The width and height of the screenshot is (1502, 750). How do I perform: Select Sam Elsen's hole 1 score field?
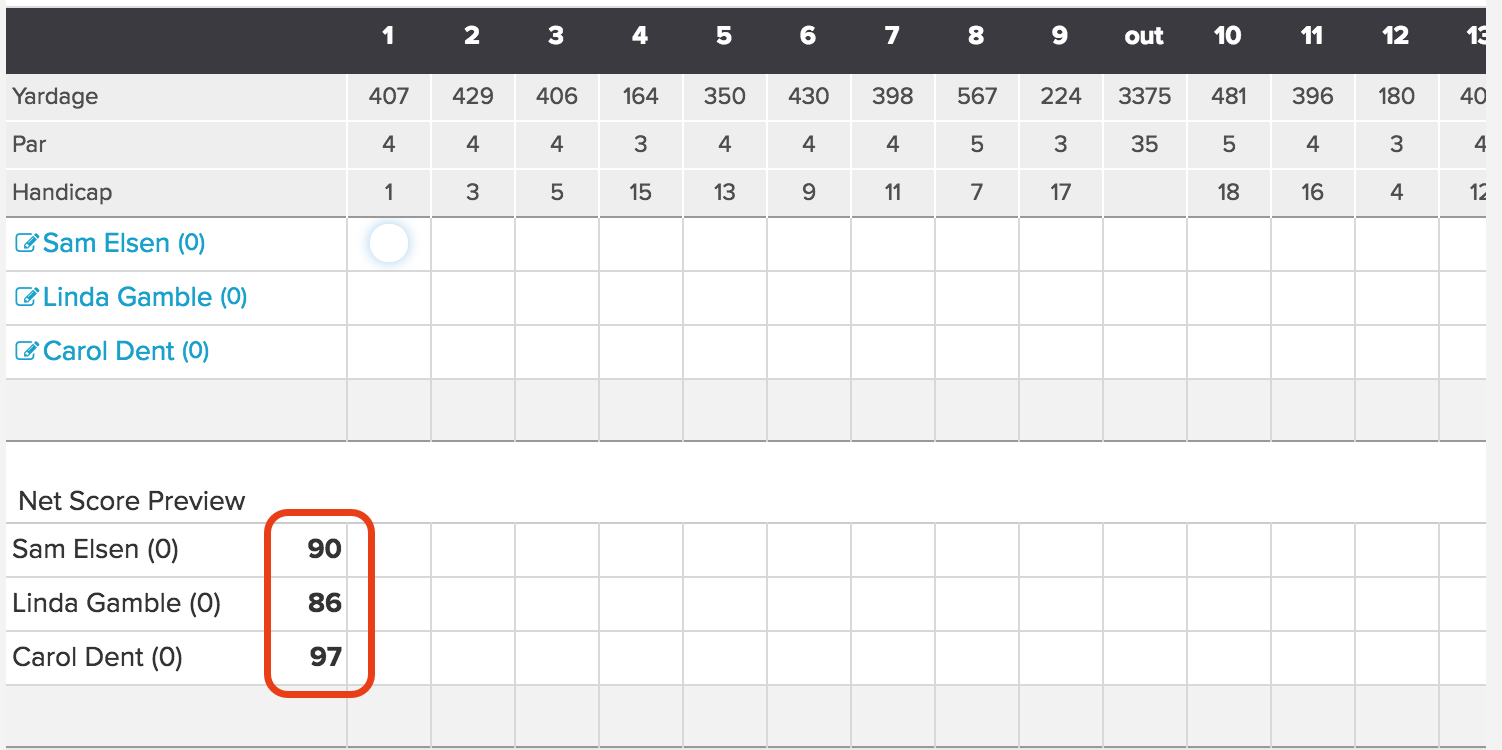point(389,243)
